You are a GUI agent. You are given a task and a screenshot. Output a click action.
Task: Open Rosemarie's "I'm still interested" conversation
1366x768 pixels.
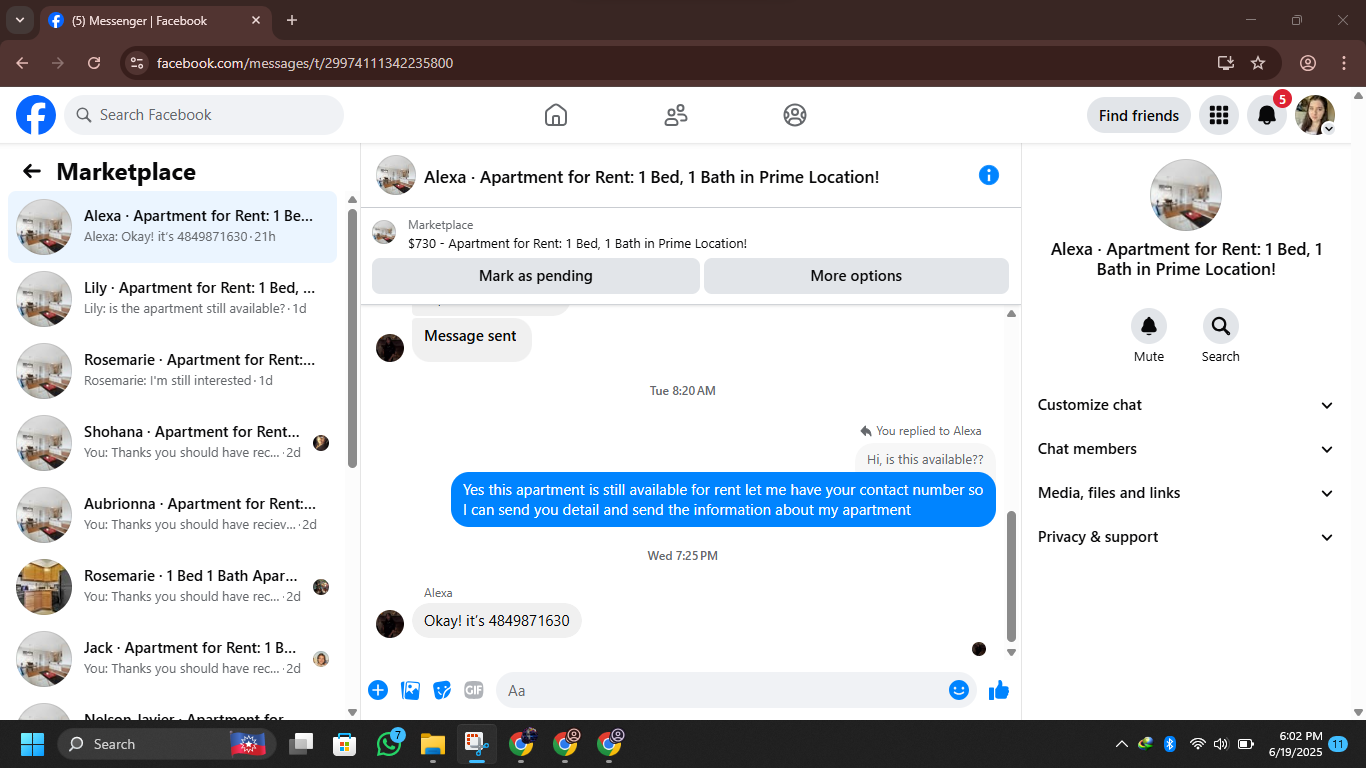[173, 371]
